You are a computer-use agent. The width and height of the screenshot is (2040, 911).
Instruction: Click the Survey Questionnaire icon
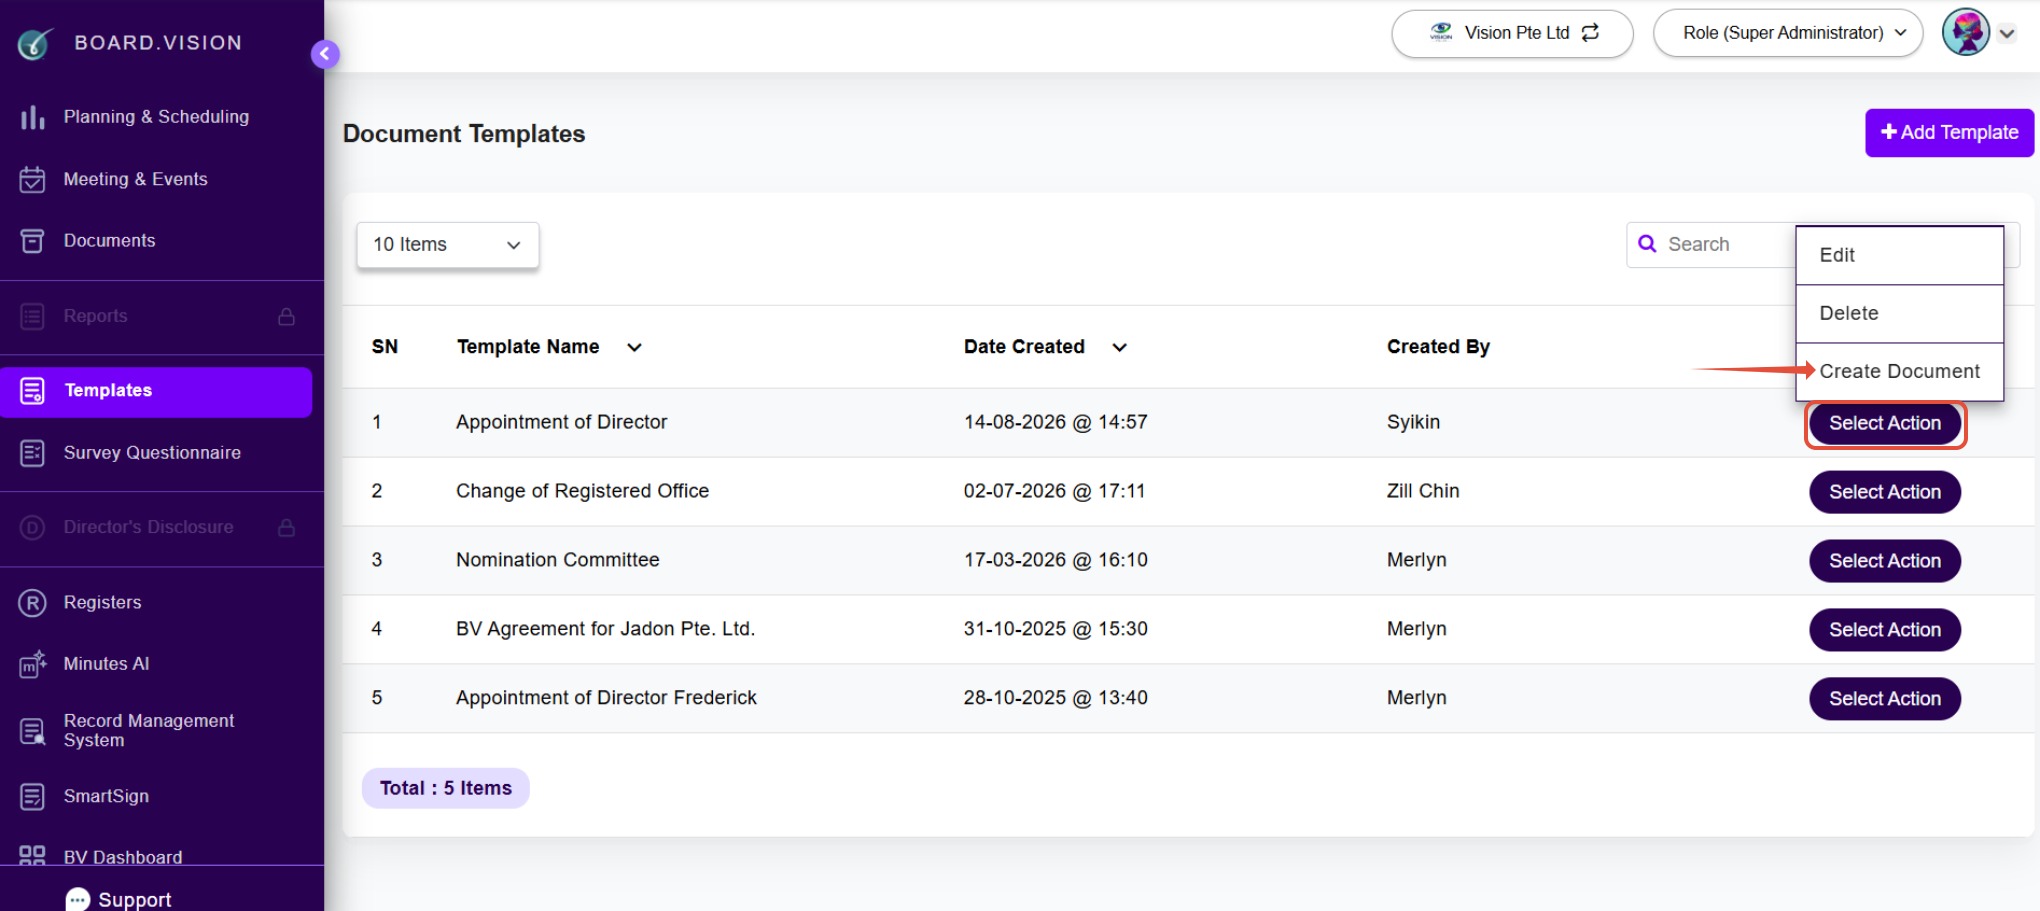tap(32, 453)
